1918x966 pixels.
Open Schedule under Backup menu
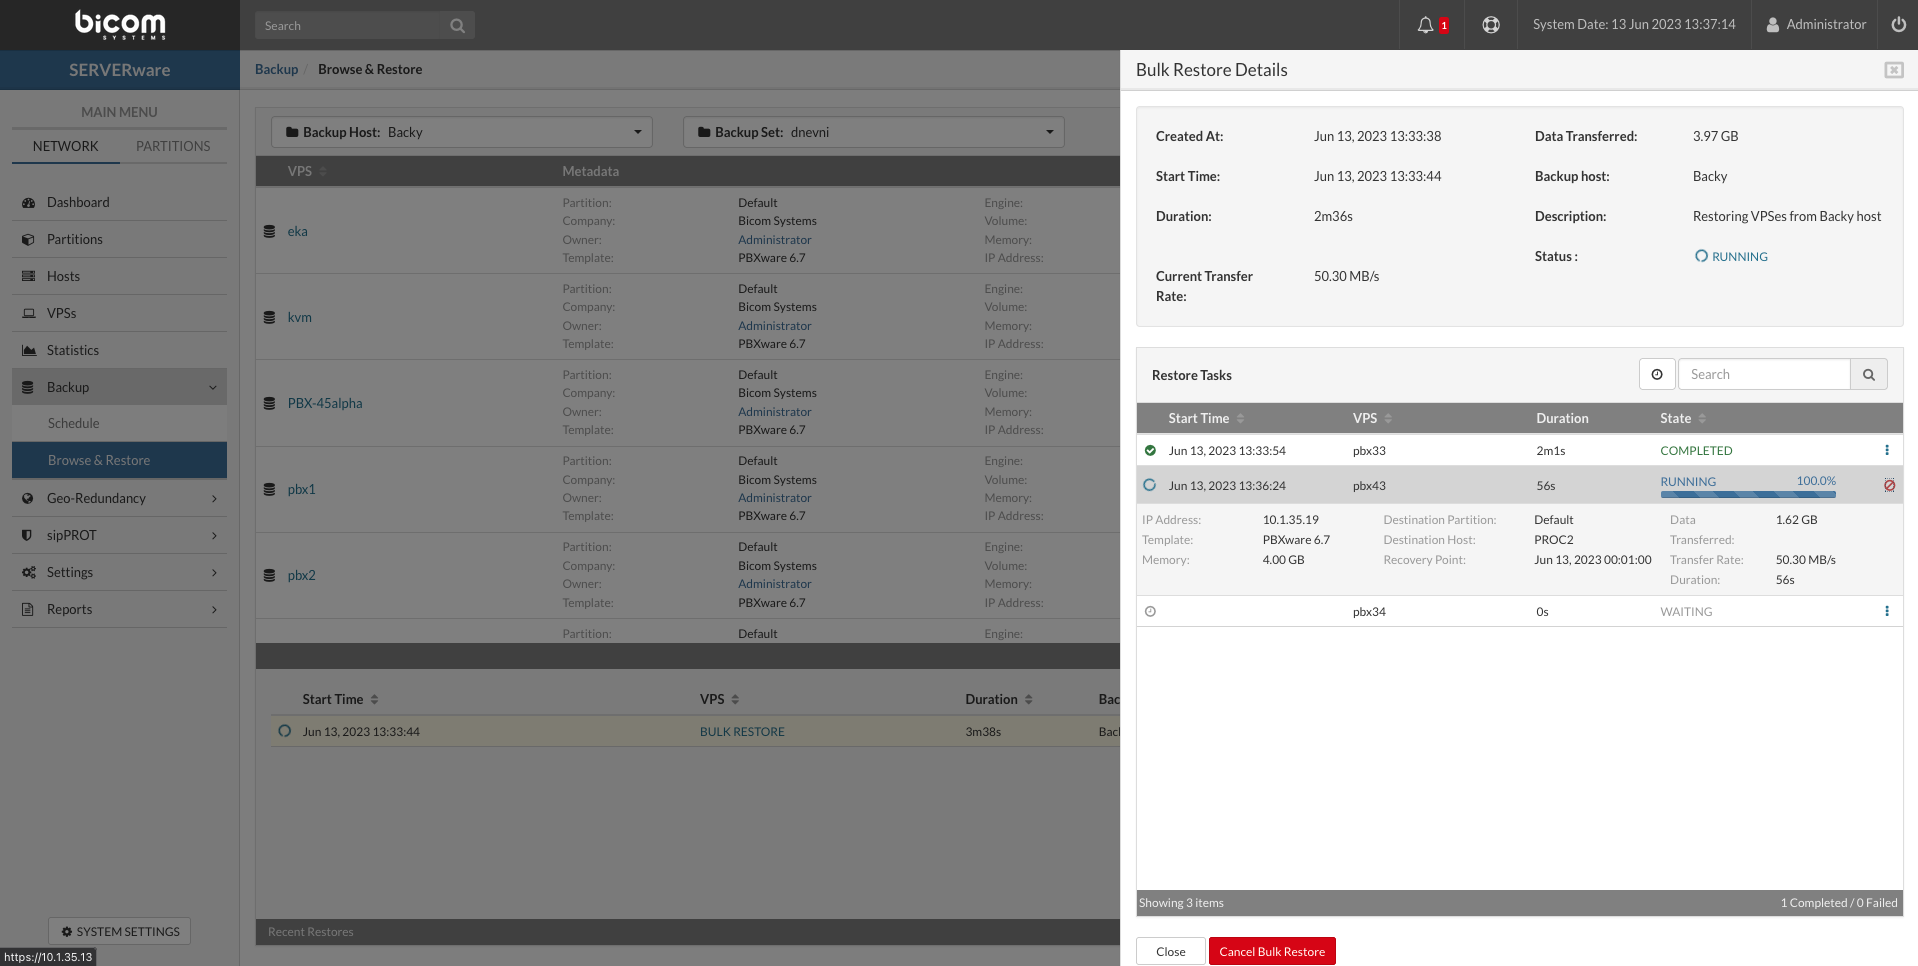[x=74, y=424]
